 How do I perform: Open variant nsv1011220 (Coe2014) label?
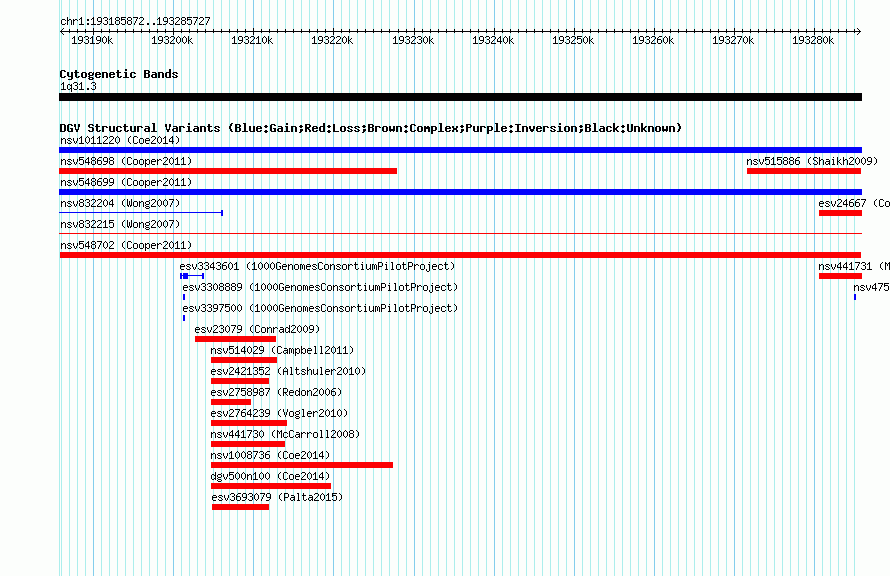(120, 140)
